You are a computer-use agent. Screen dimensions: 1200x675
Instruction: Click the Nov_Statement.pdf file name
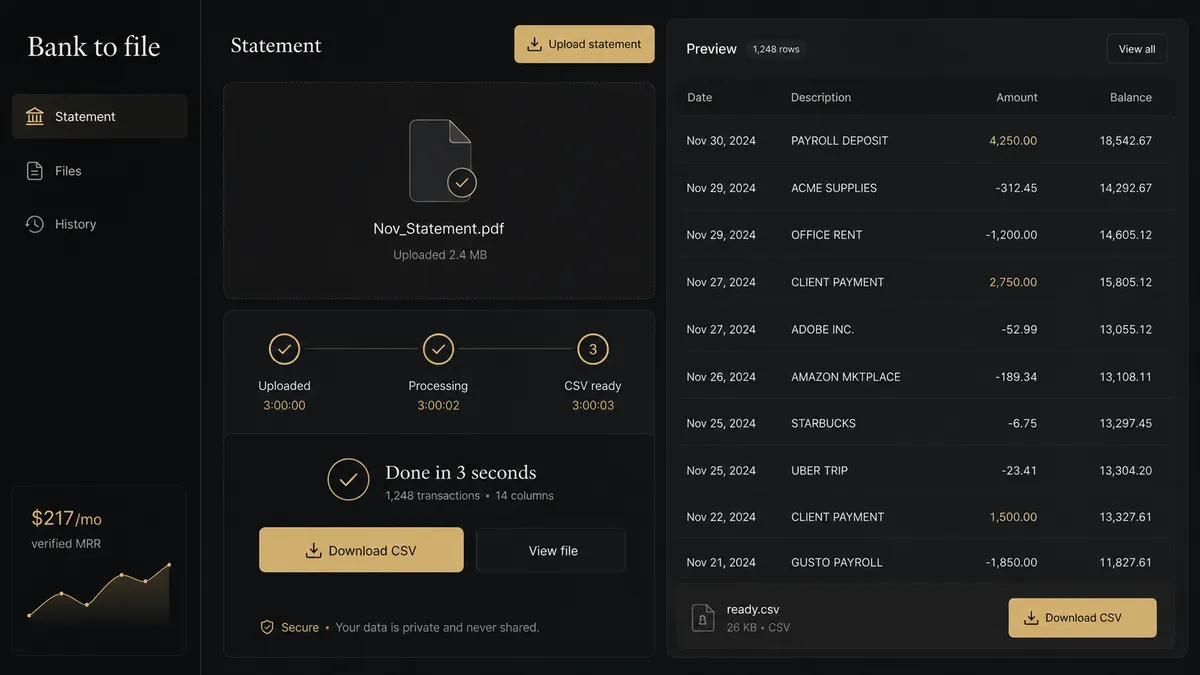click(x=438, y=228)
